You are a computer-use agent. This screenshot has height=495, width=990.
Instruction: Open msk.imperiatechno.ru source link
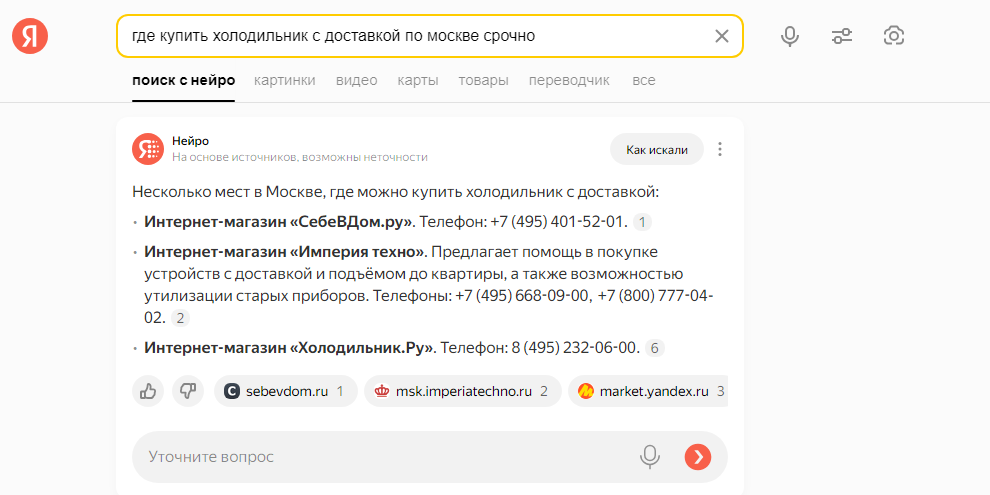tap(461, 391)
